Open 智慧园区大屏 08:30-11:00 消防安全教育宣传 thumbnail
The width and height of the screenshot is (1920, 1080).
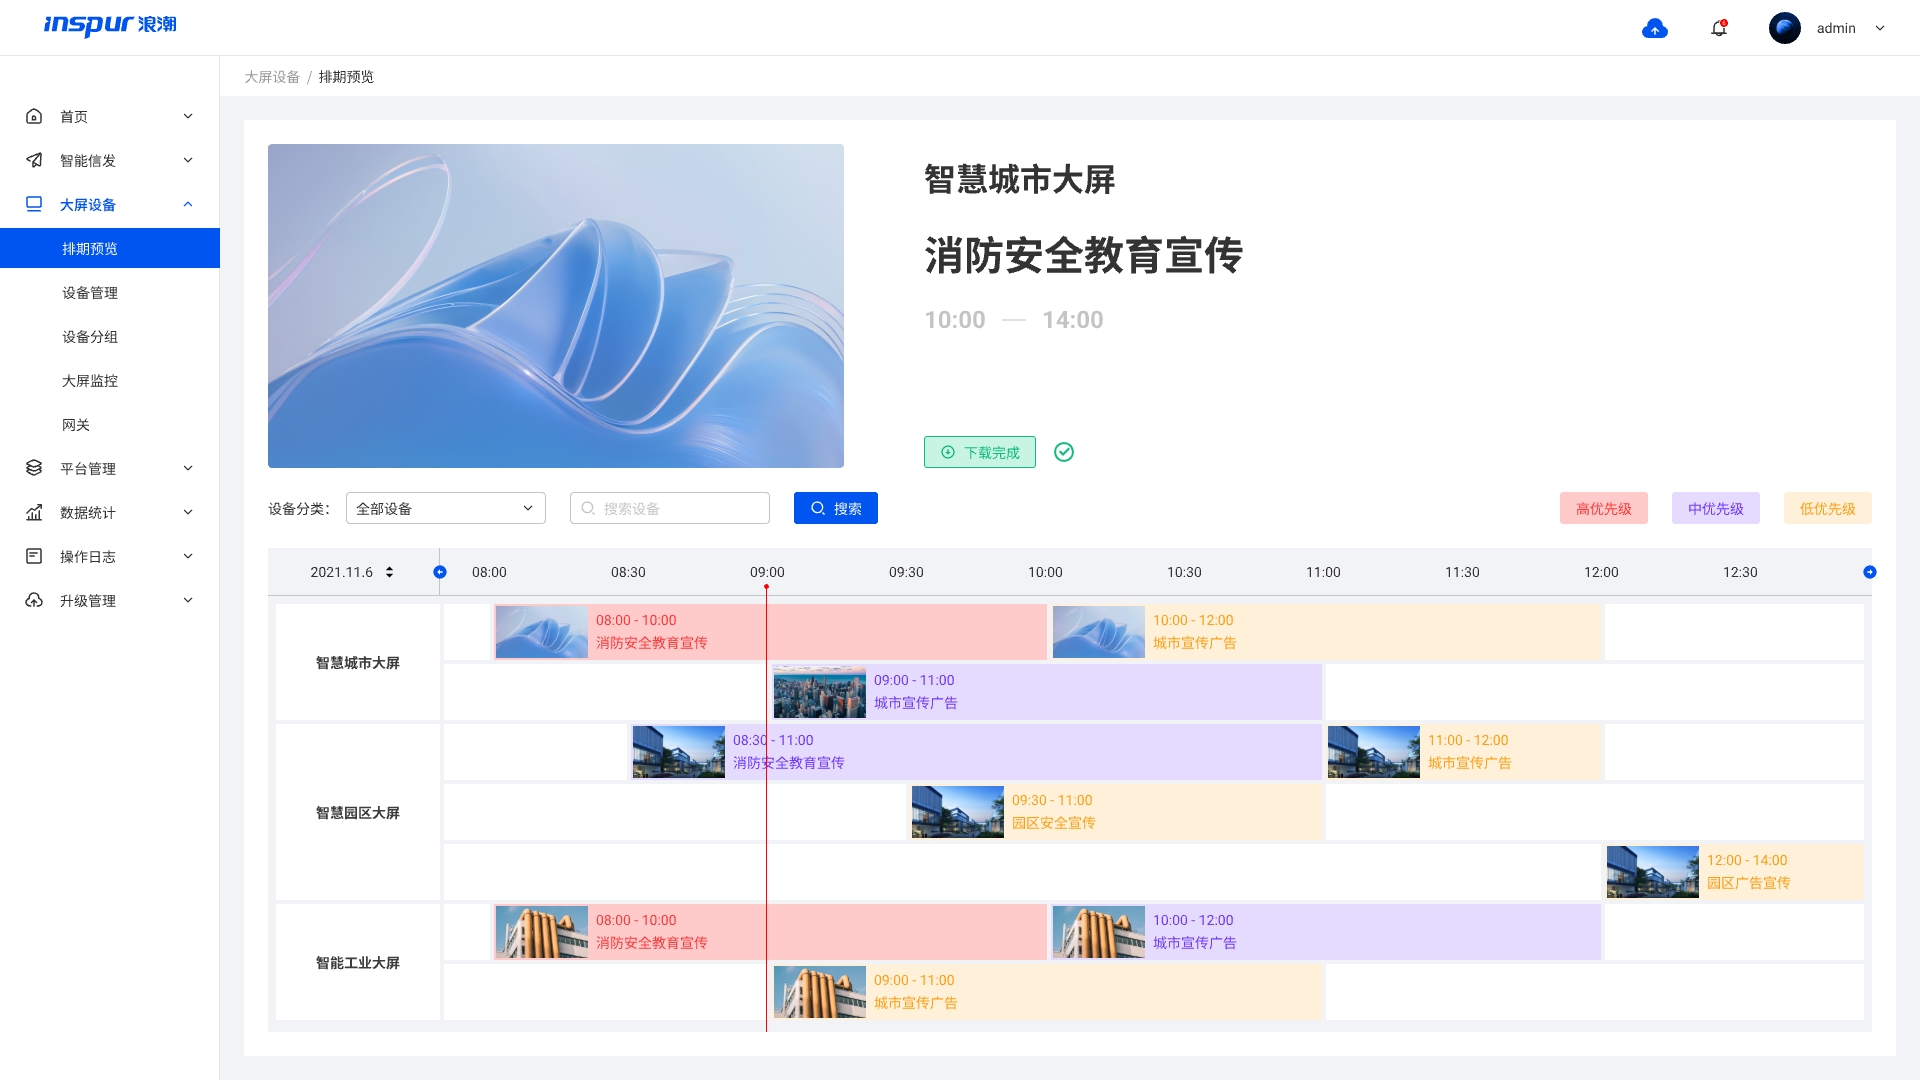click(x=679, y=752)
